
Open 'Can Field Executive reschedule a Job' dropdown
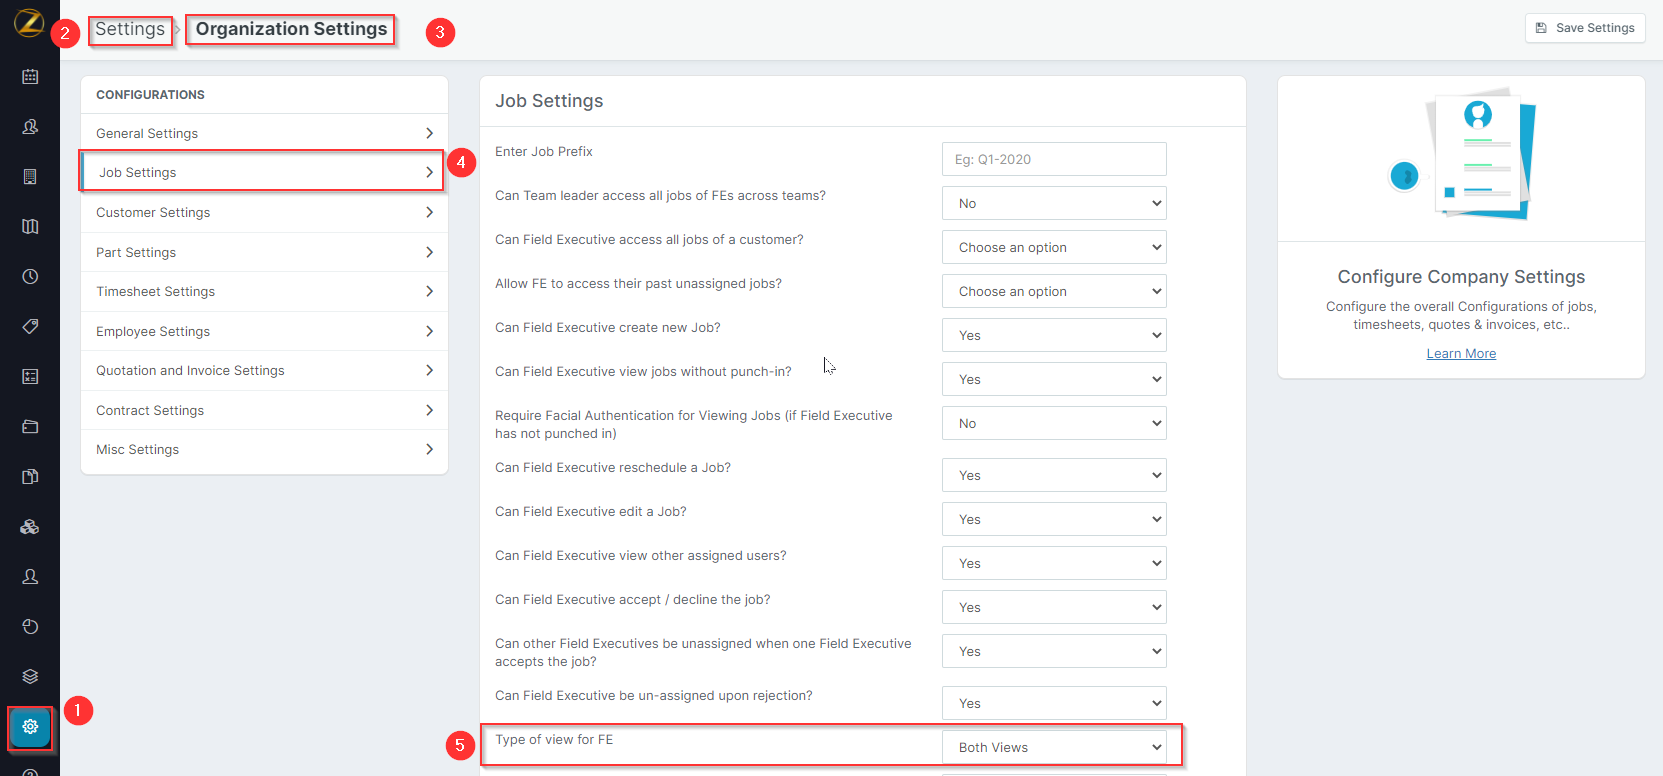point(1054,476)
